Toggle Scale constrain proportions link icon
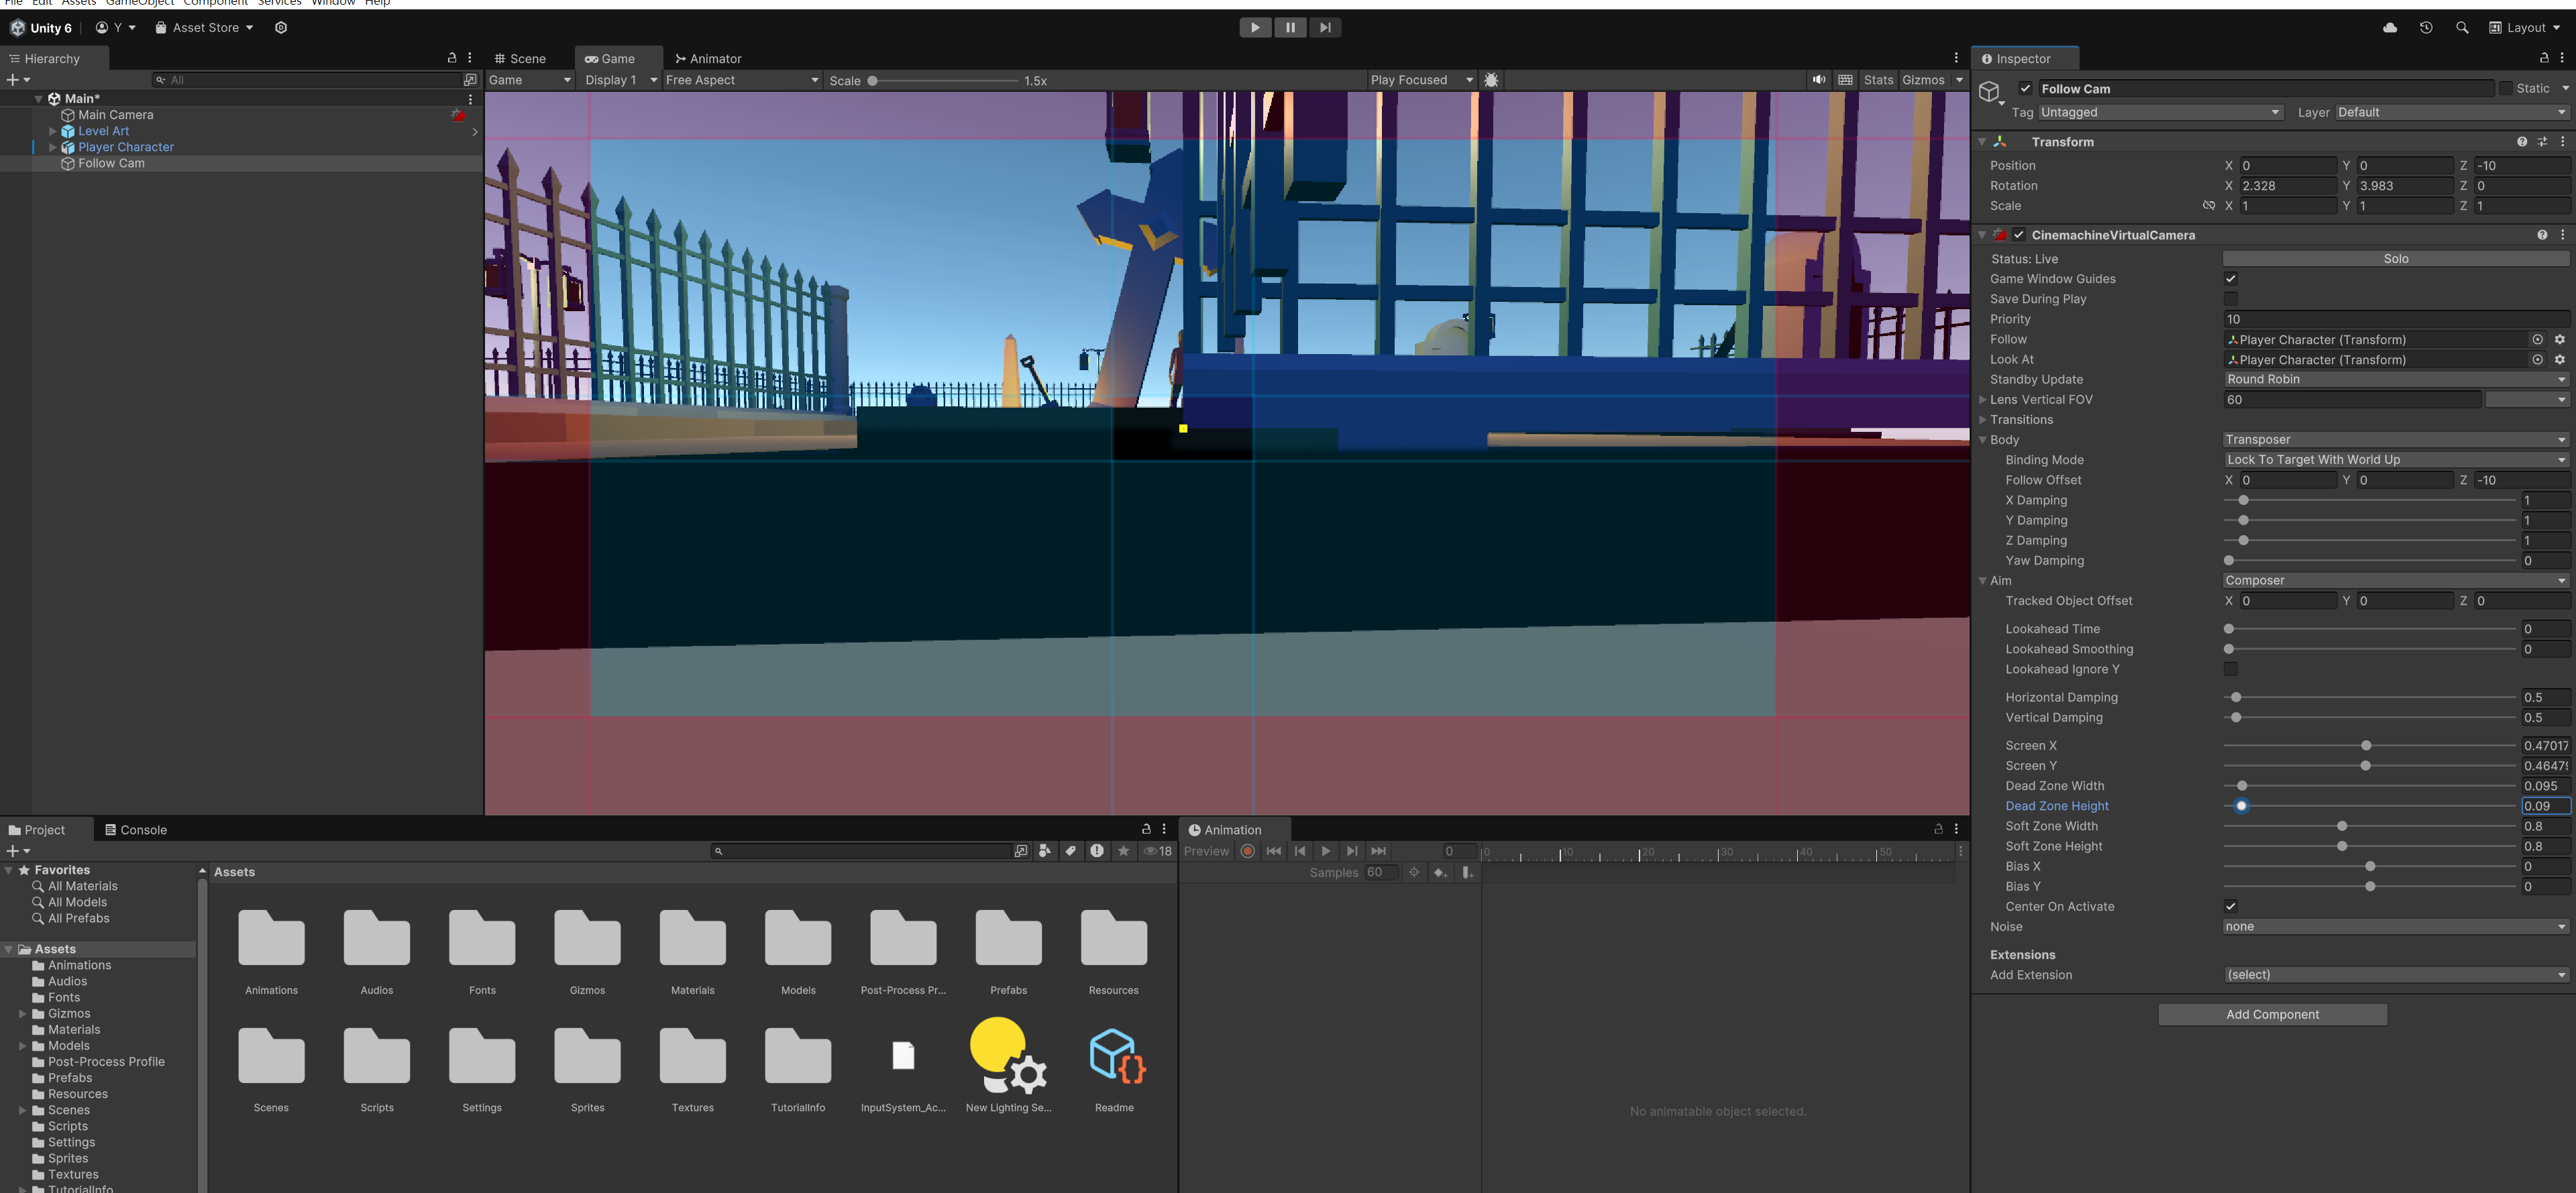Screen dimensions: 2576x1193 2208,206
